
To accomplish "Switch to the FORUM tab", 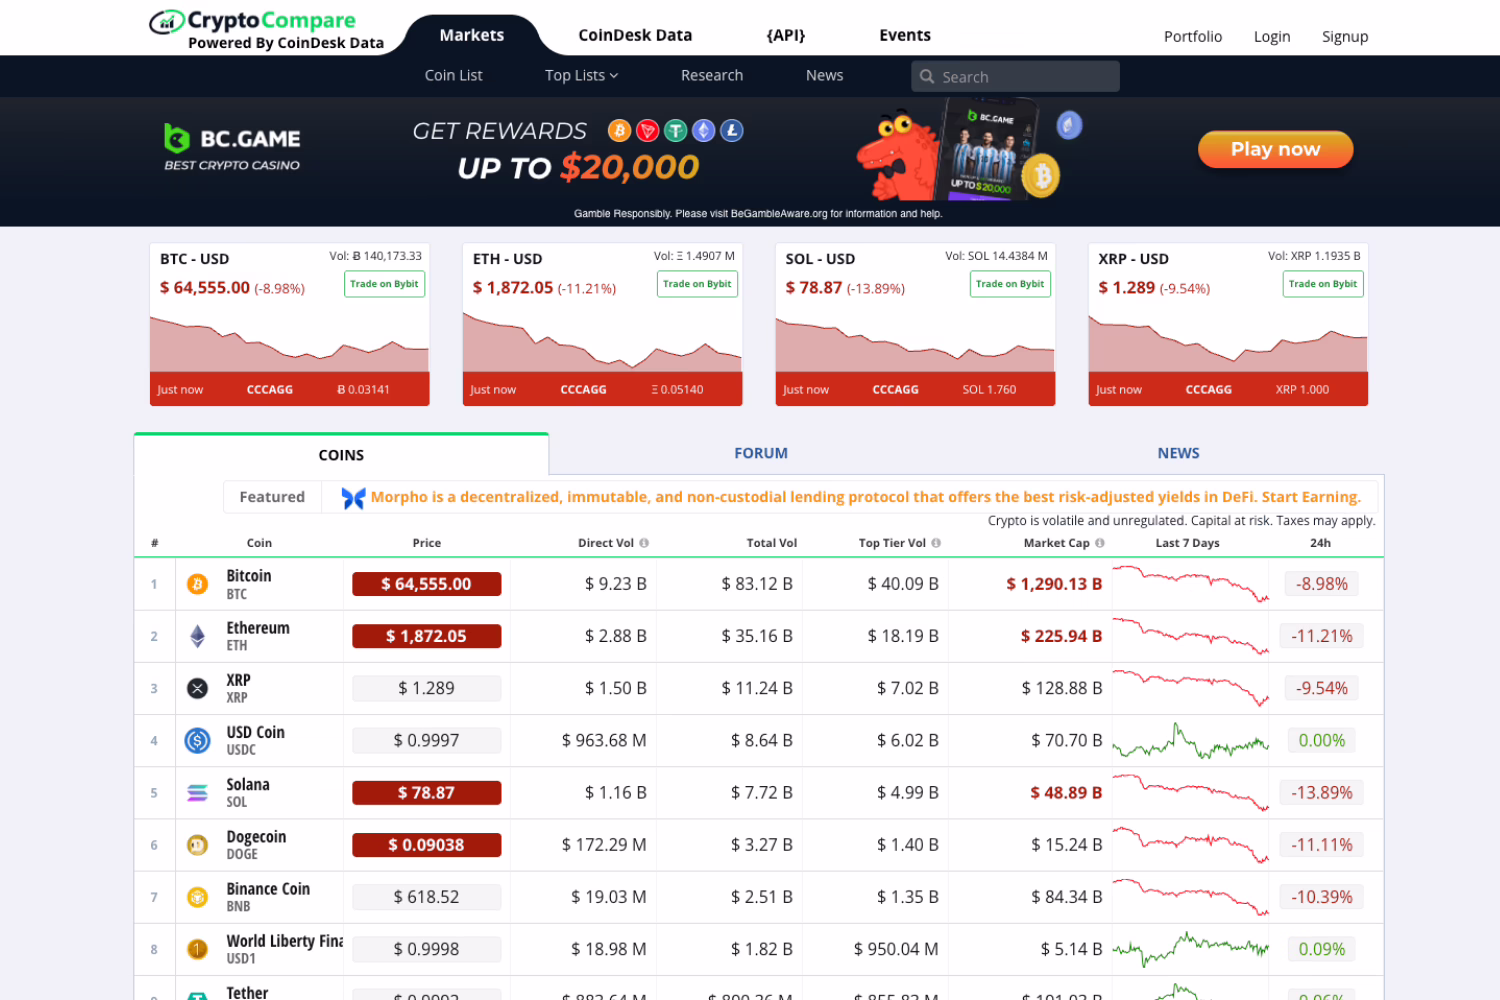I will pyautogui.click(x=760, y=453).
